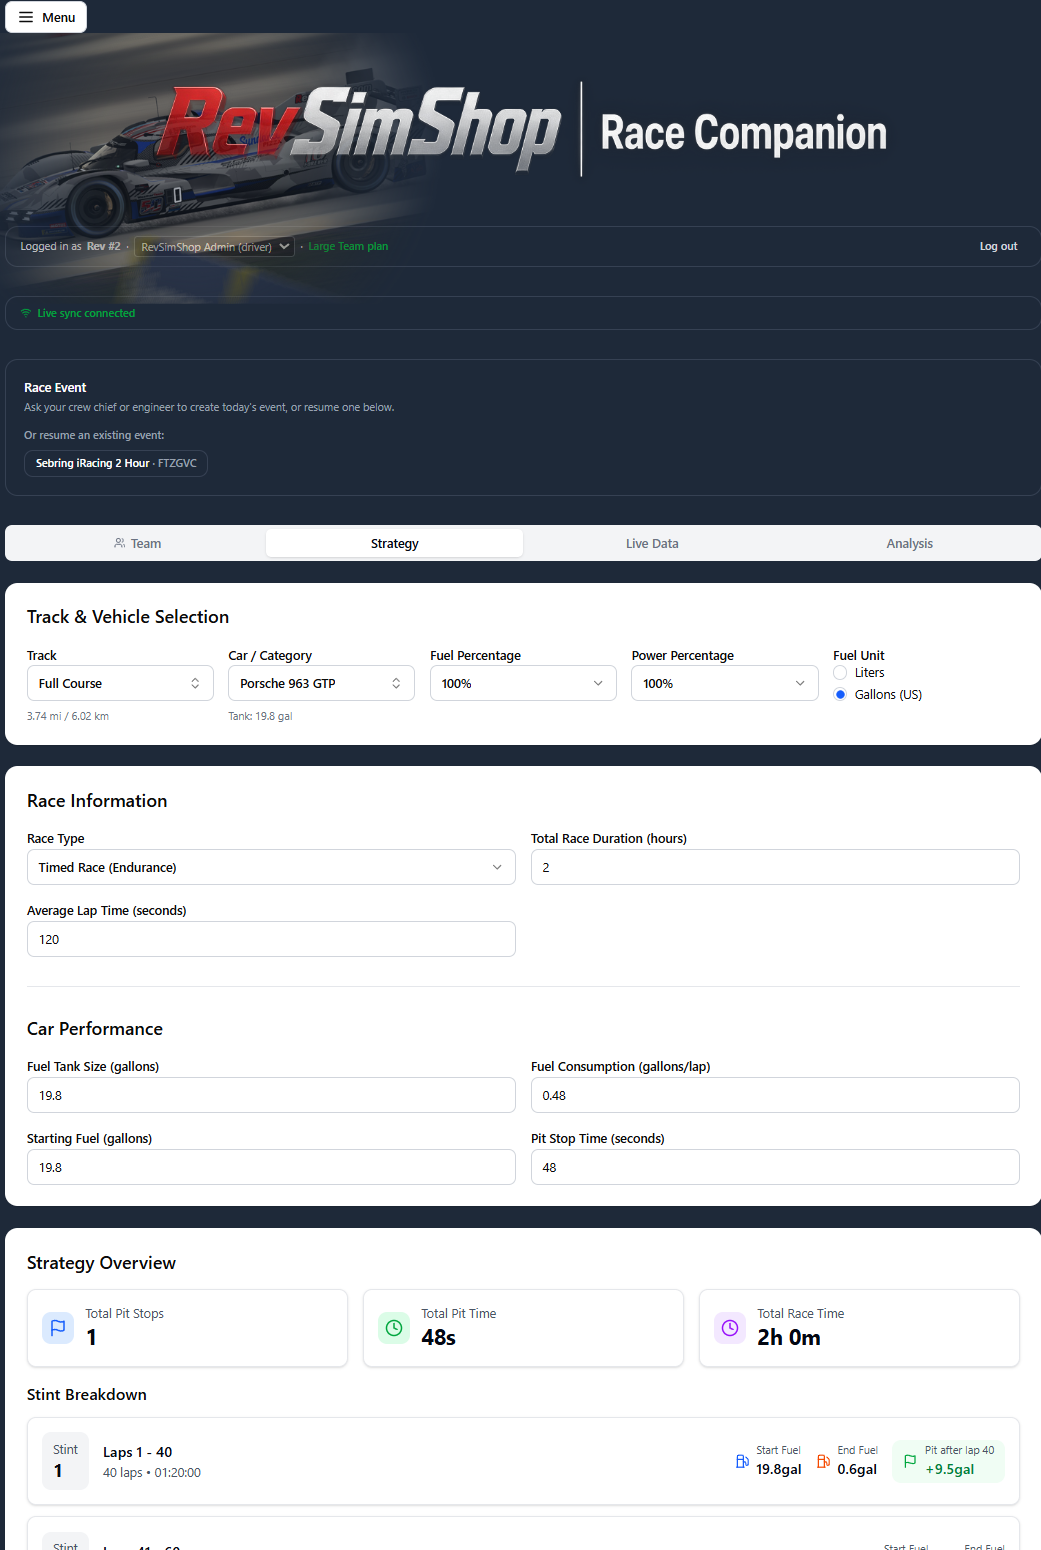Click the RevSimShop logo
The width and height of the screenshot is (1041, 1550).
[359, 128]
